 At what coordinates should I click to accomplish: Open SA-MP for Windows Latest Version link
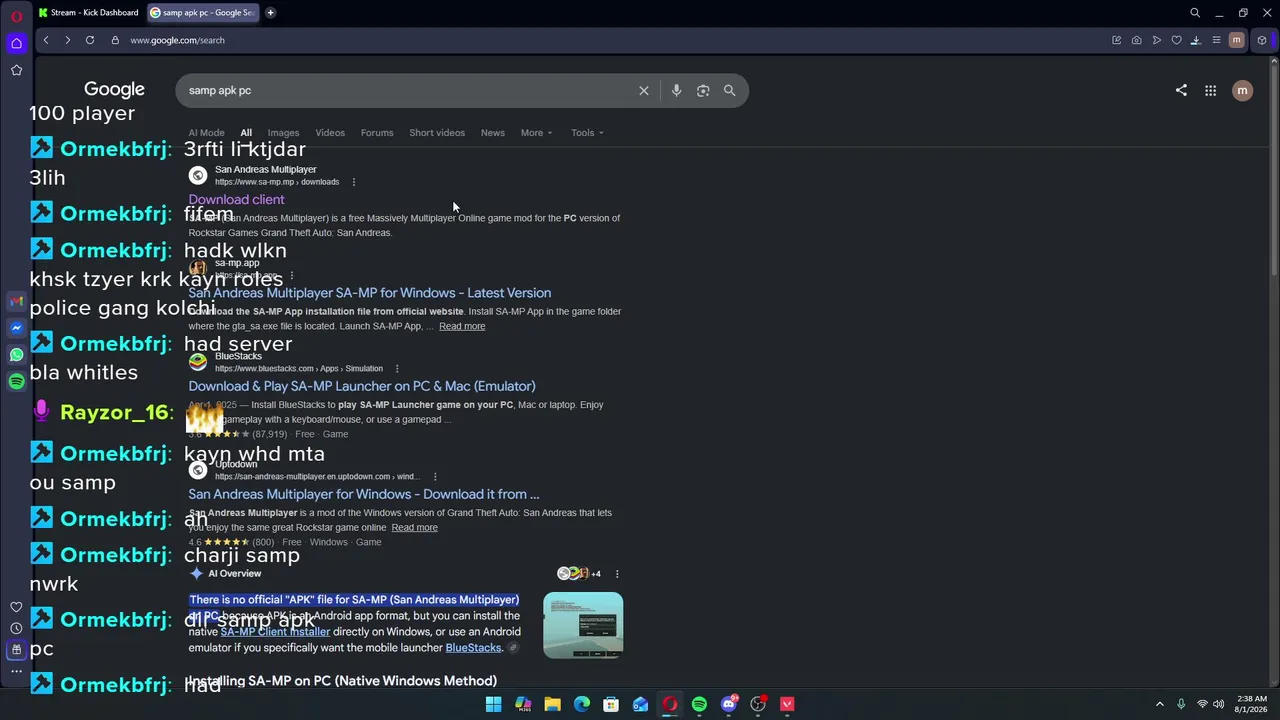point(370,293)
